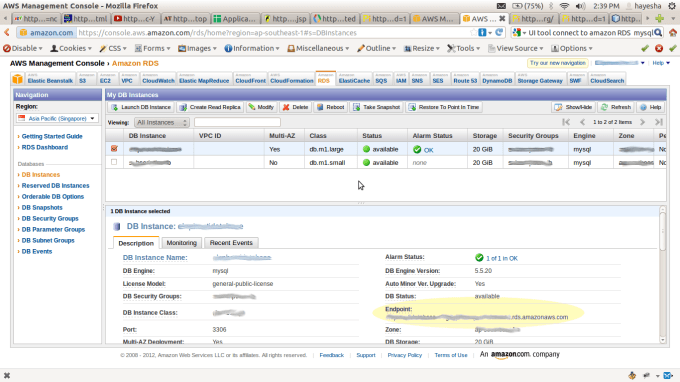Click the 1 of 1 in OK link
Image resolution: width=680 pixels, height=382 pixels.
pos(502,258)
